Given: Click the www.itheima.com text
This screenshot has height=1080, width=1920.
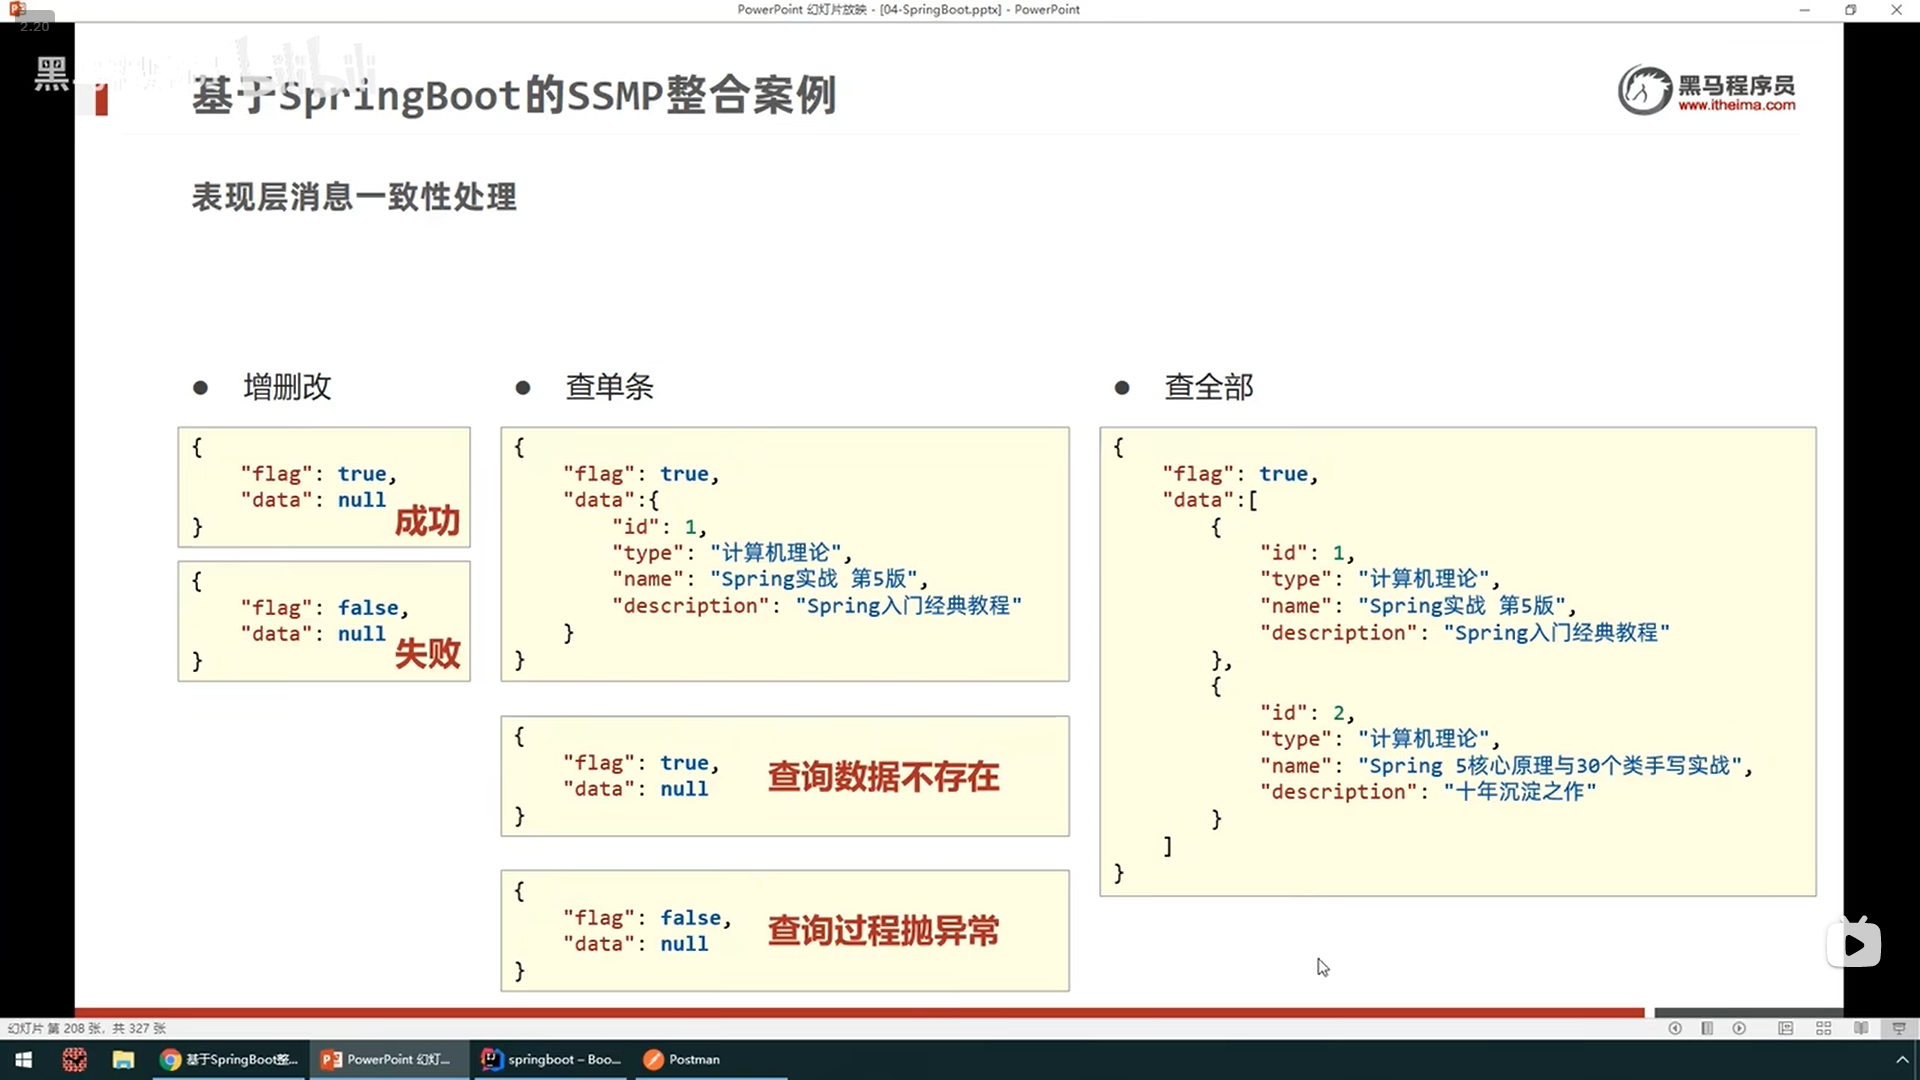Looking at the screenshot, I should coord(1736,105).
